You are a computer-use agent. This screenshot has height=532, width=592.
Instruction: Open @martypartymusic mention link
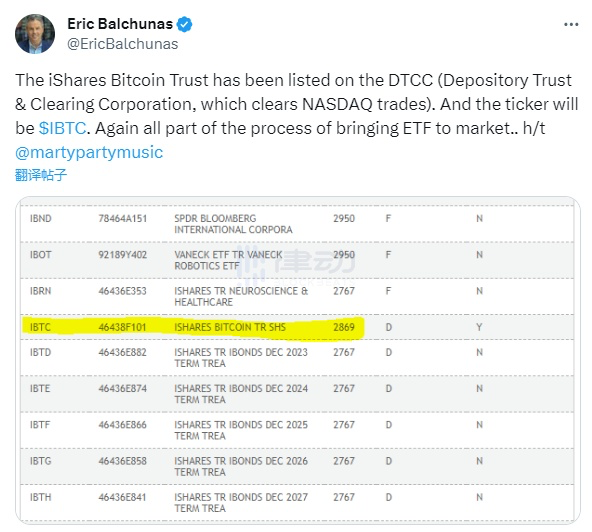[89, 152]
